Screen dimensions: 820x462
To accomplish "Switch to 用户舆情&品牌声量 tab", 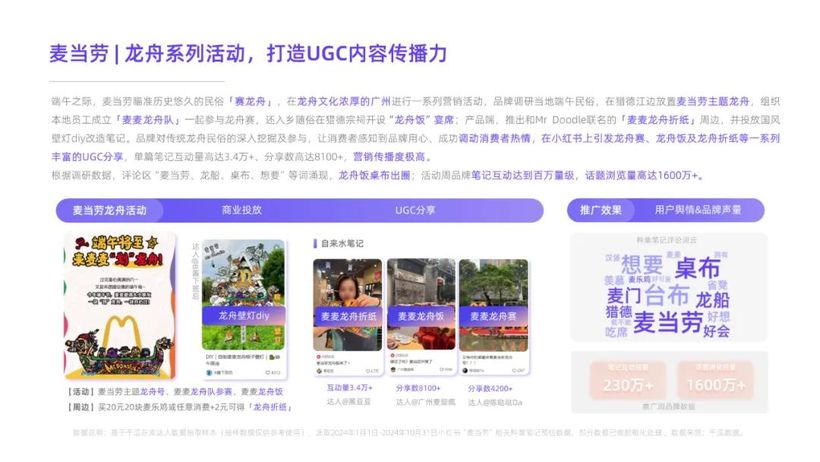I will pos(698,210).
